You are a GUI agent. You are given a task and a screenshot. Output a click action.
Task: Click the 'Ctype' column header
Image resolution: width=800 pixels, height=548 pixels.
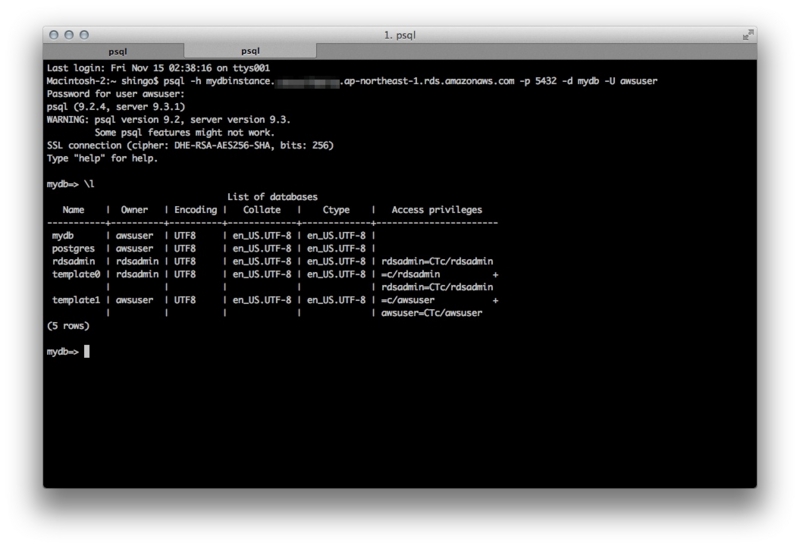click(336, 210)
